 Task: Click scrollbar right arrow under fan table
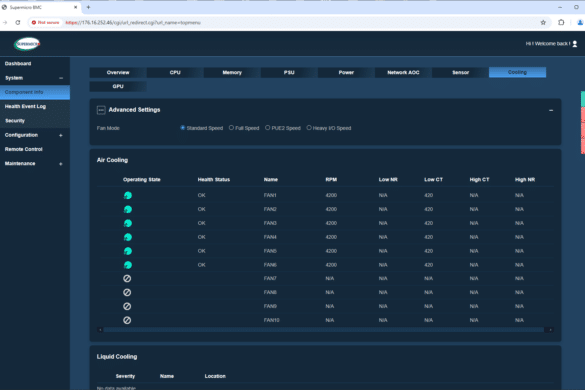pyautogui.click(x=549, y=330)
